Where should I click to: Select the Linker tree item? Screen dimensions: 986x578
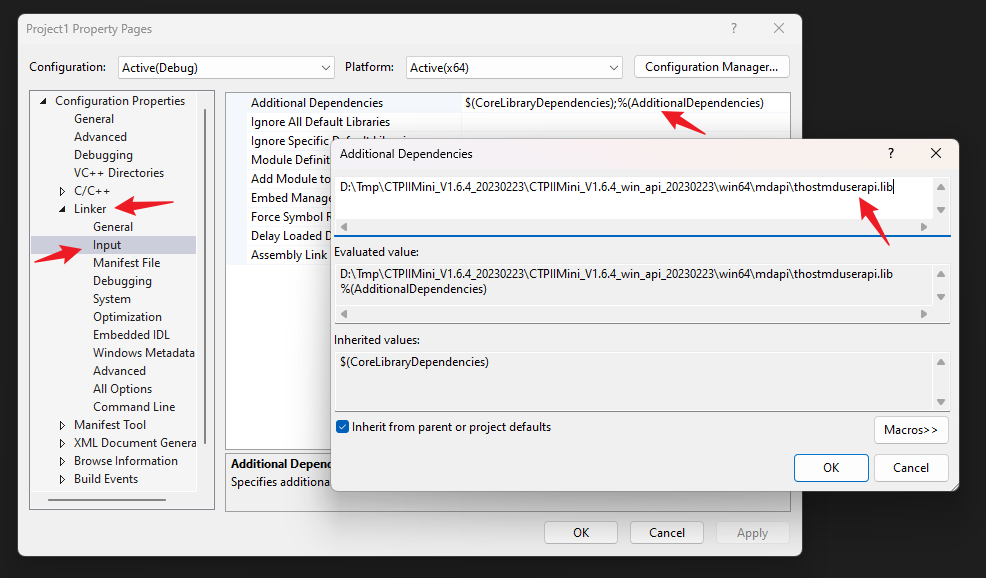(90, 209)
